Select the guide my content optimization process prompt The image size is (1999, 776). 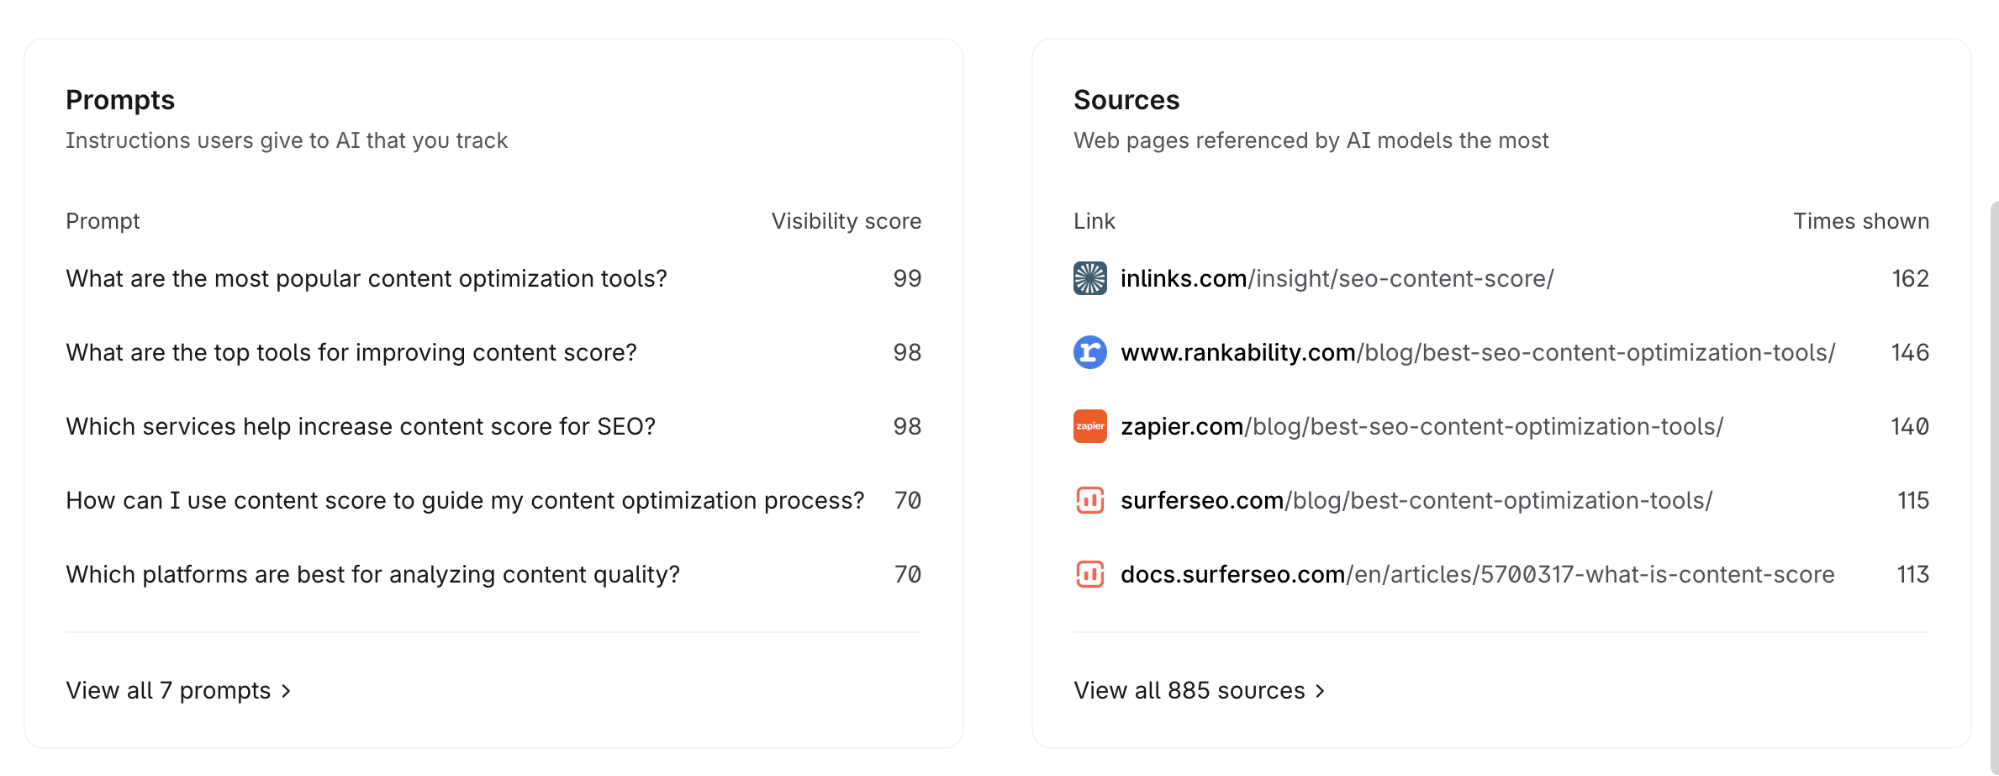click(465, 501)
